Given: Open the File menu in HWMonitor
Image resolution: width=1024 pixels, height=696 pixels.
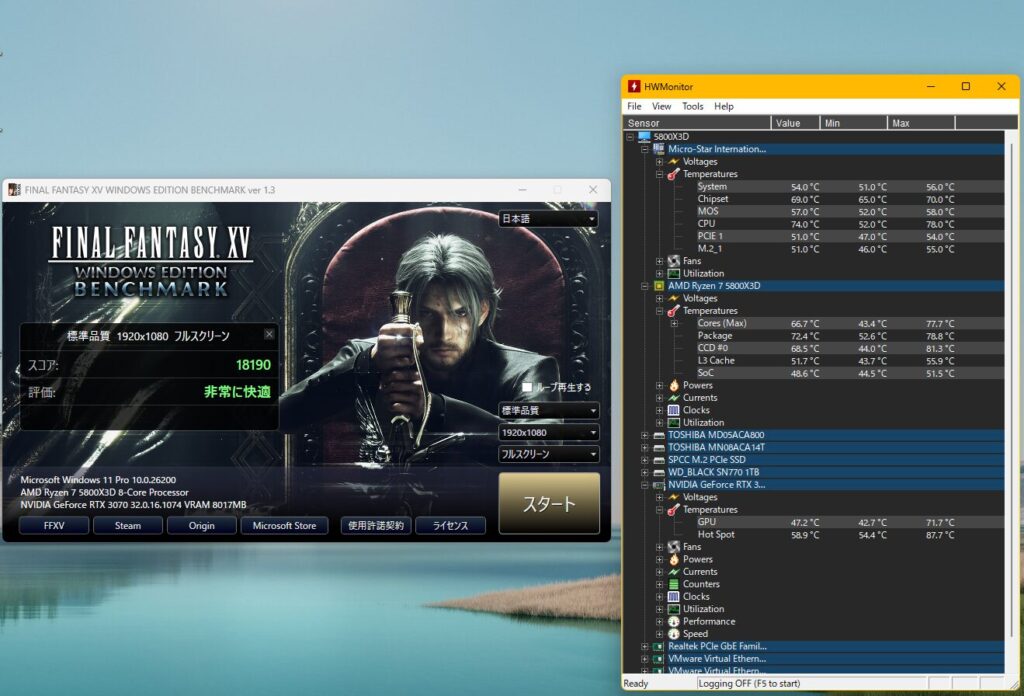Looking at the screenshot, I should coord(634,106).
